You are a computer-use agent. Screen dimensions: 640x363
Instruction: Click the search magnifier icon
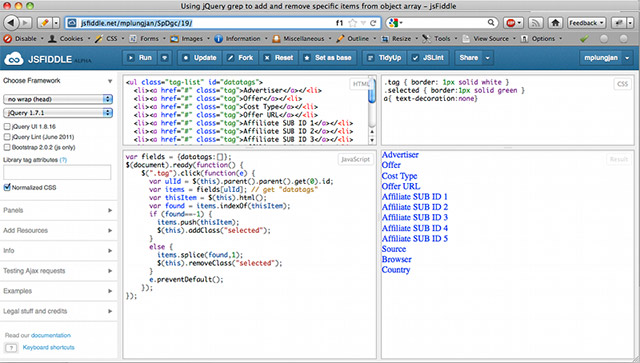coord(491,22)
